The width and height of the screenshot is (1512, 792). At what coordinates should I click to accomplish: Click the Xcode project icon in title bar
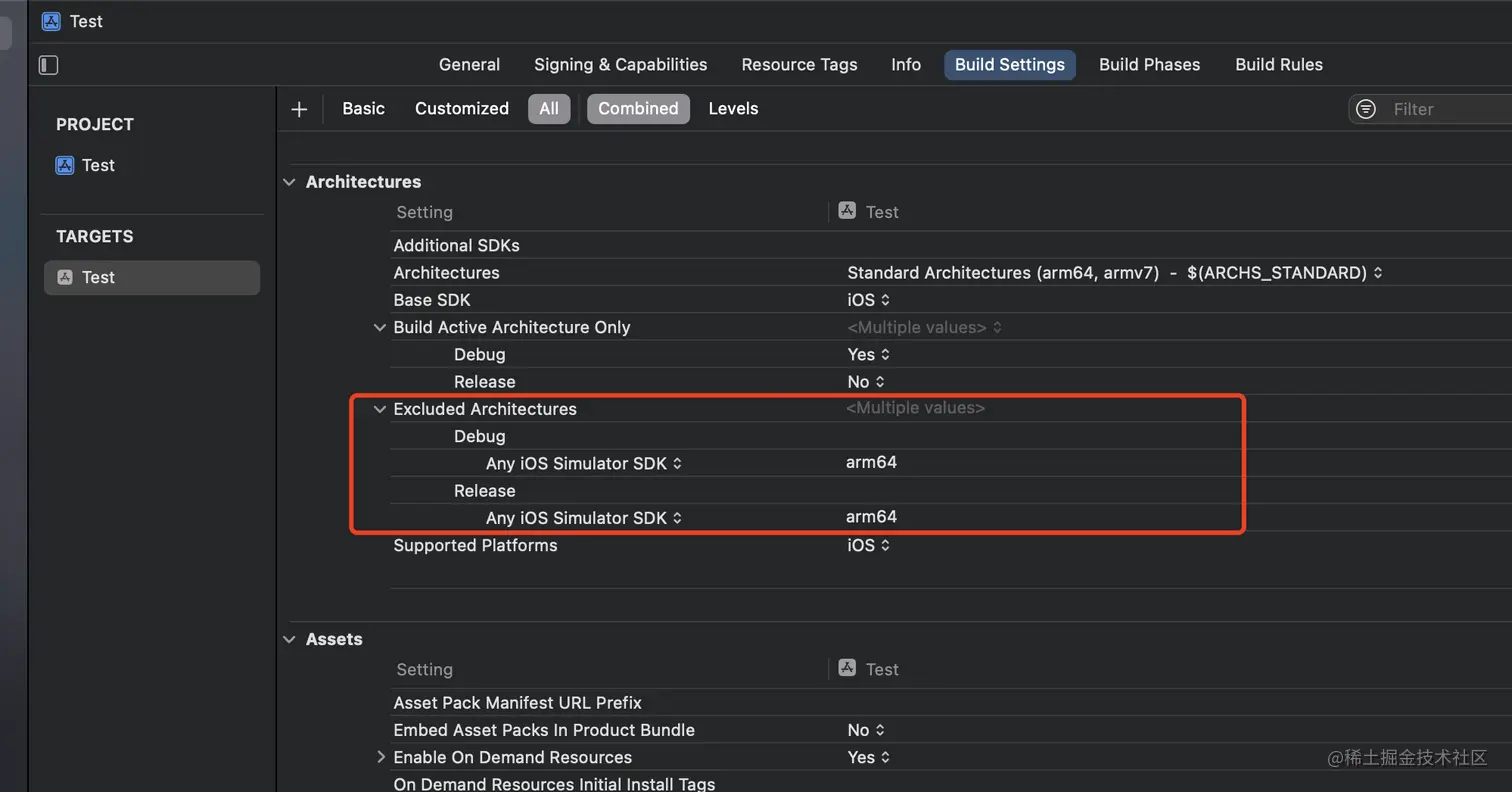point(51,21)
